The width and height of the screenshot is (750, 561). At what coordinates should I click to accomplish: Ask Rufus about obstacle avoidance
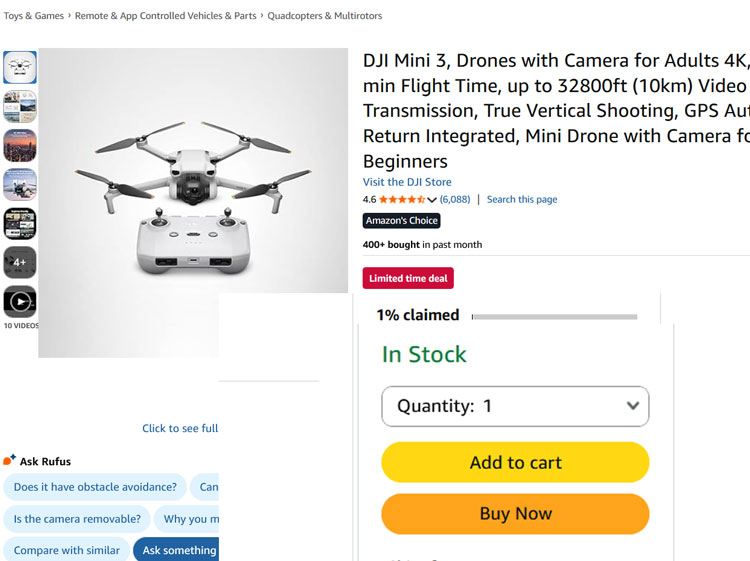95,487
